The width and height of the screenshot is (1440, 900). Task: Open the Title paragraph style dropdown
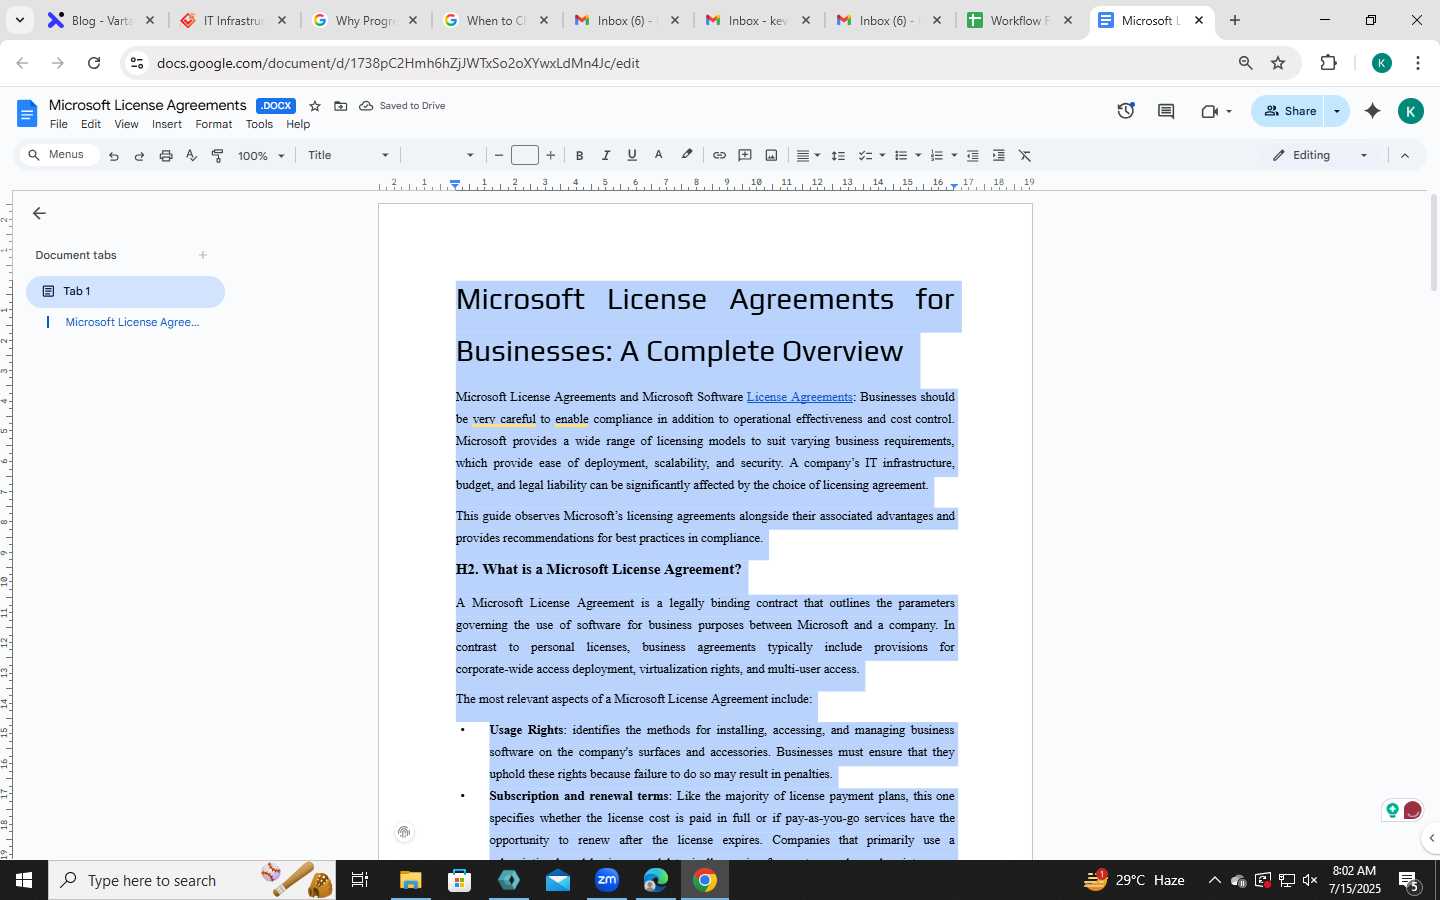tap(348, 156)
